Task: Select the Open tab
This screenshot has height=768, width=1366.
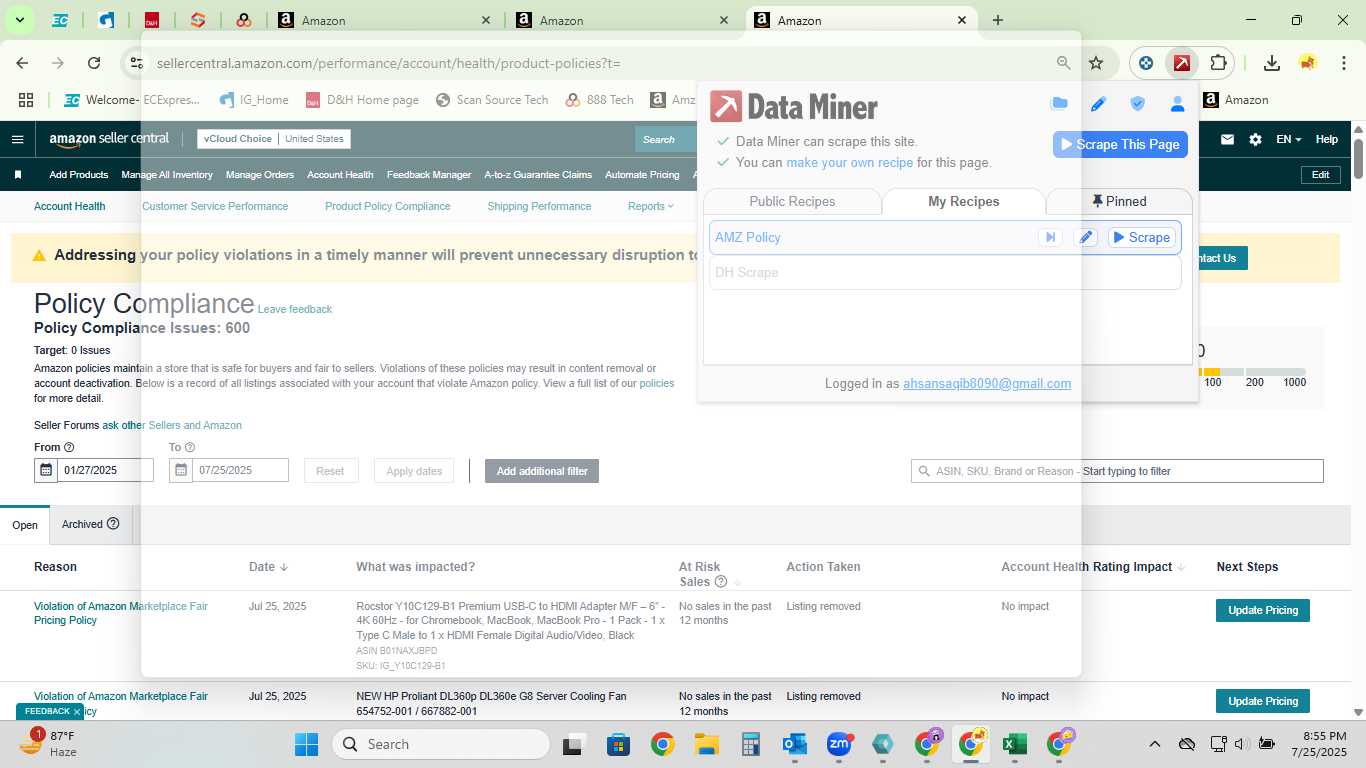Action: 25,525
